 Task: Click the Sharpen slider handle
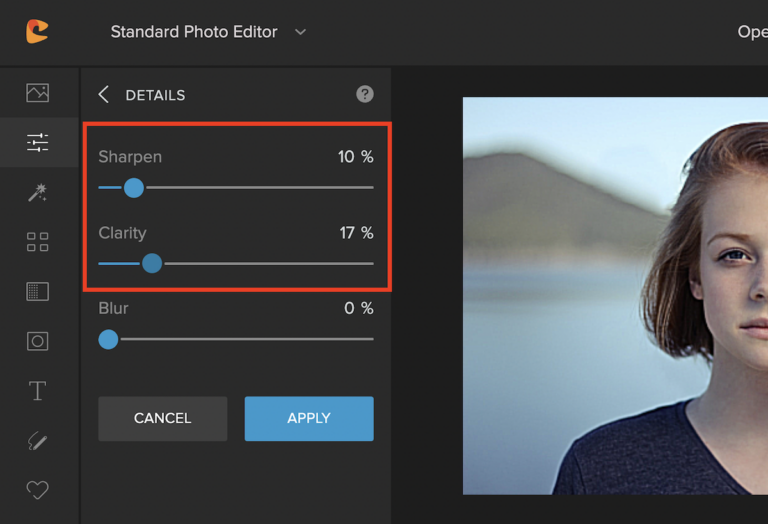(x=134, y=188)
